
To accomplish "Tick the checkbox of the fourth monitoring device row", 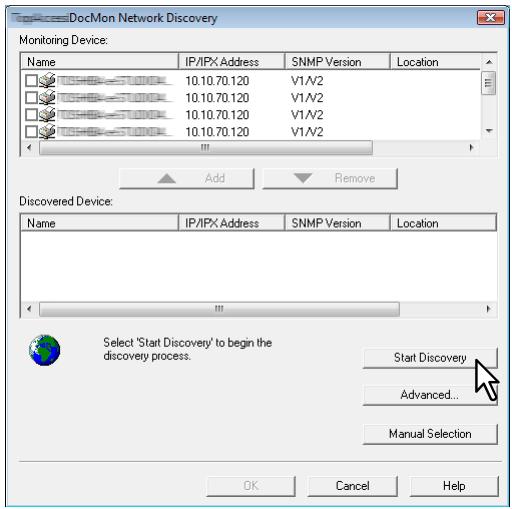I will coord(31,132).
